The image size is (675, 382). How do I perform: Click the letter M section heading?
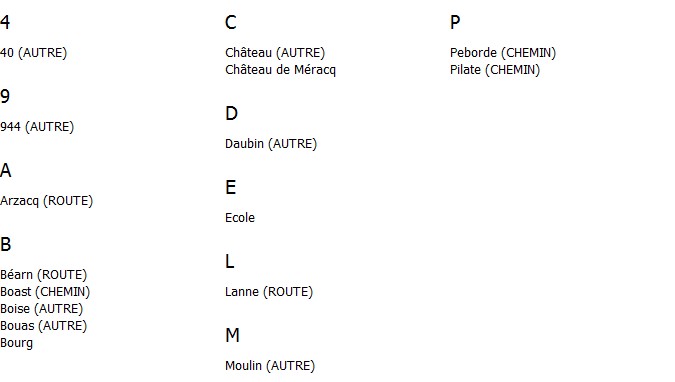(232, 335)
